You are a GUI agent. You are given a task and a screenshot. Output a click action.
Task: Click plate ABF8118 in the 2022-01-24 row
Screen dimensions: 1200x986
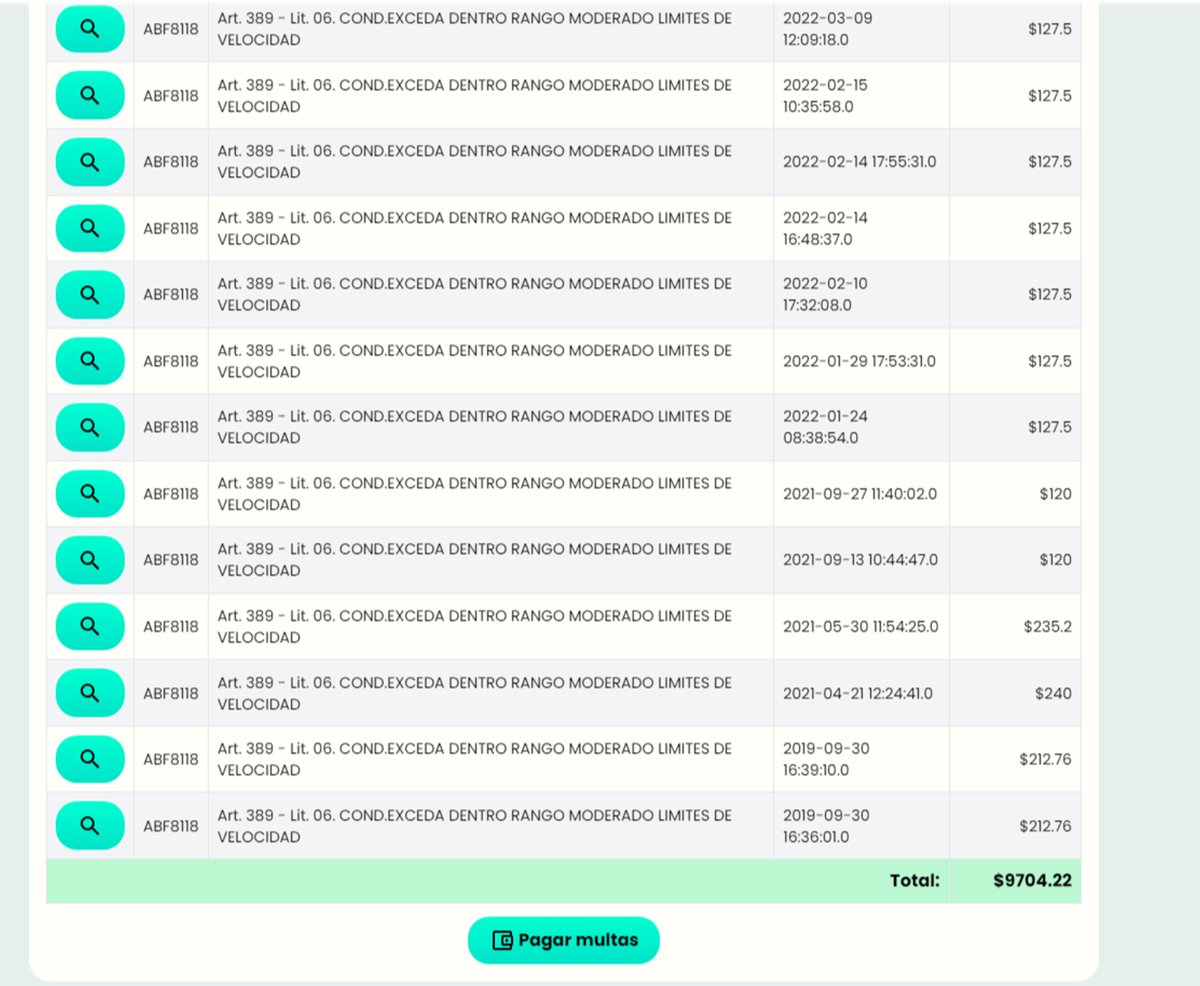coord(171,427)
